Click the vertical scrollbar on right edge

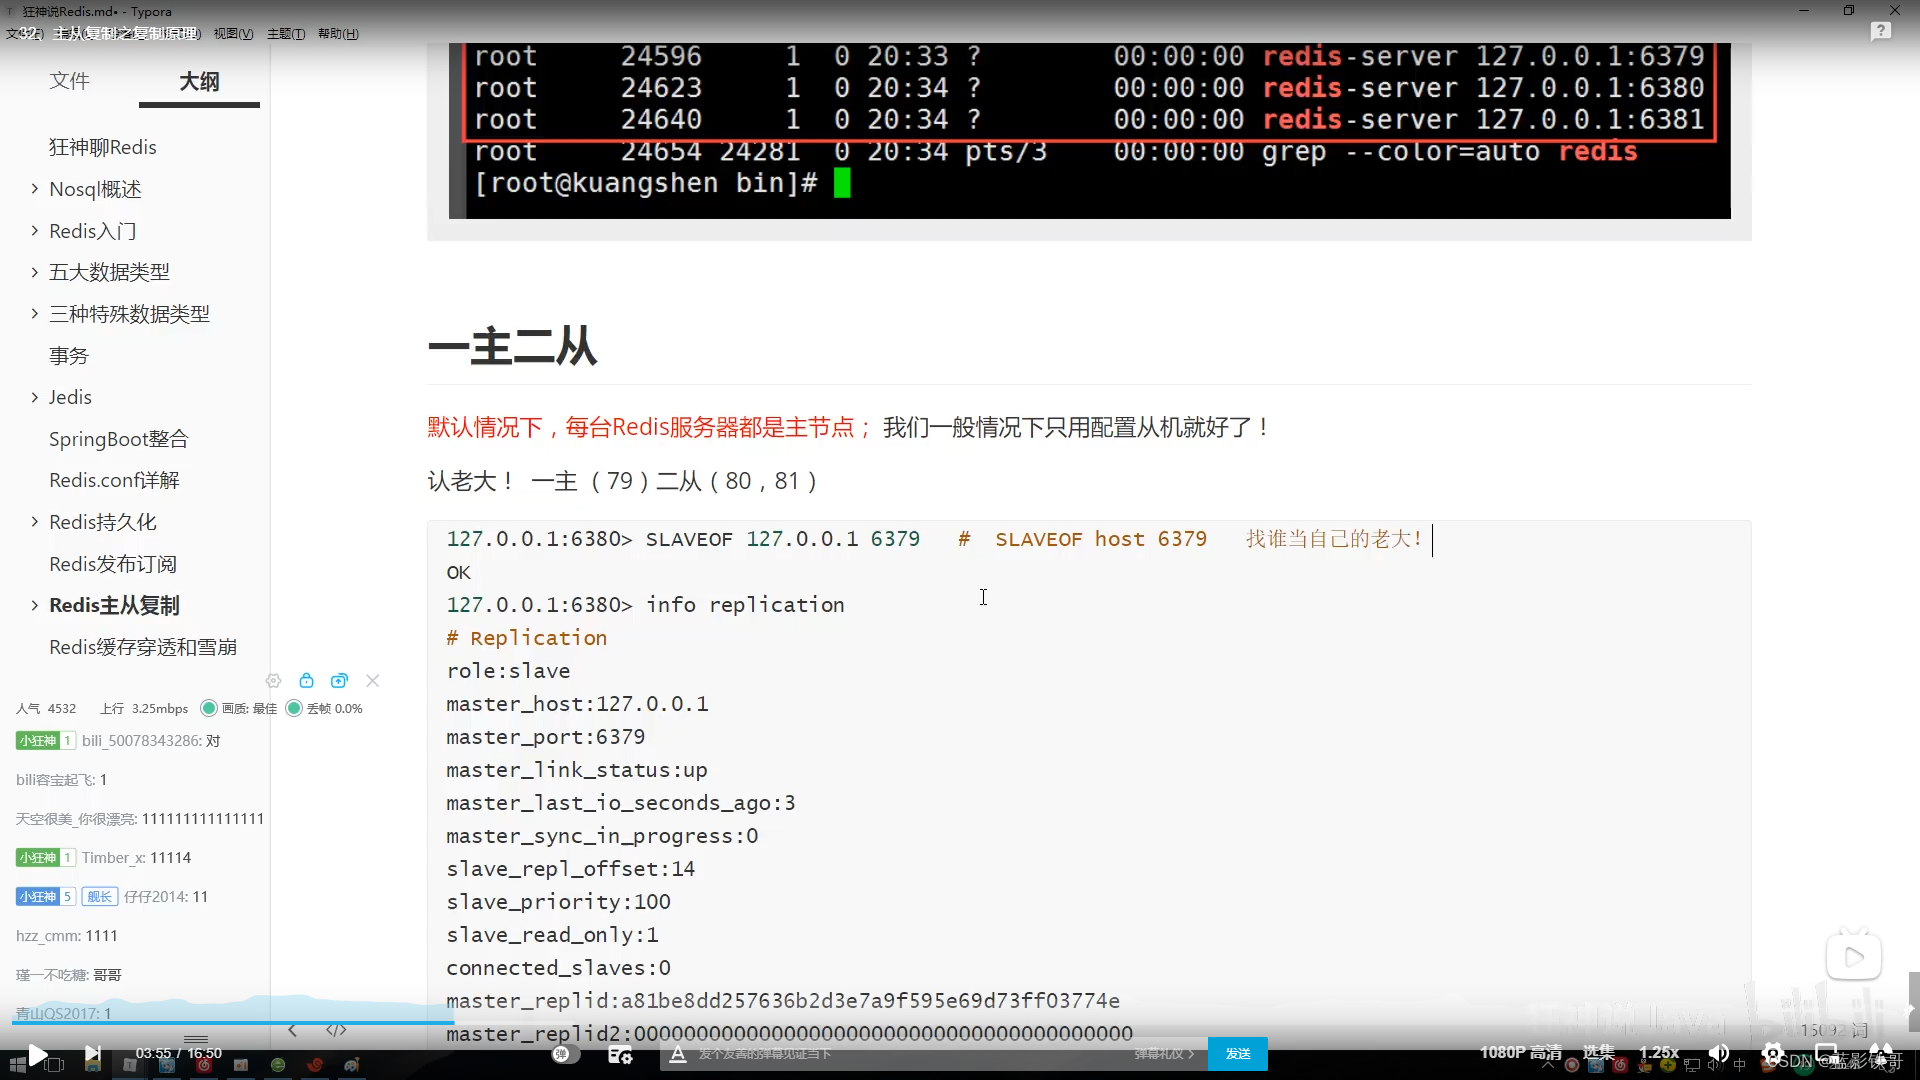point(1913,1000)
